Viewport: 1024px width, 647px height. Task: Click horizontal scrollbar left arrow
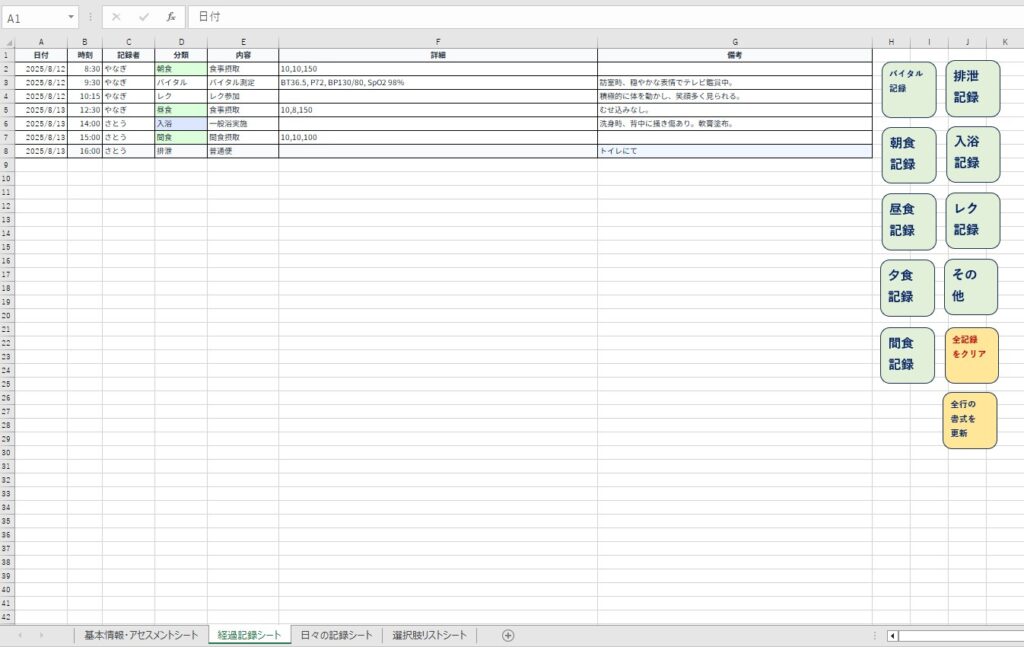[894, 635]
